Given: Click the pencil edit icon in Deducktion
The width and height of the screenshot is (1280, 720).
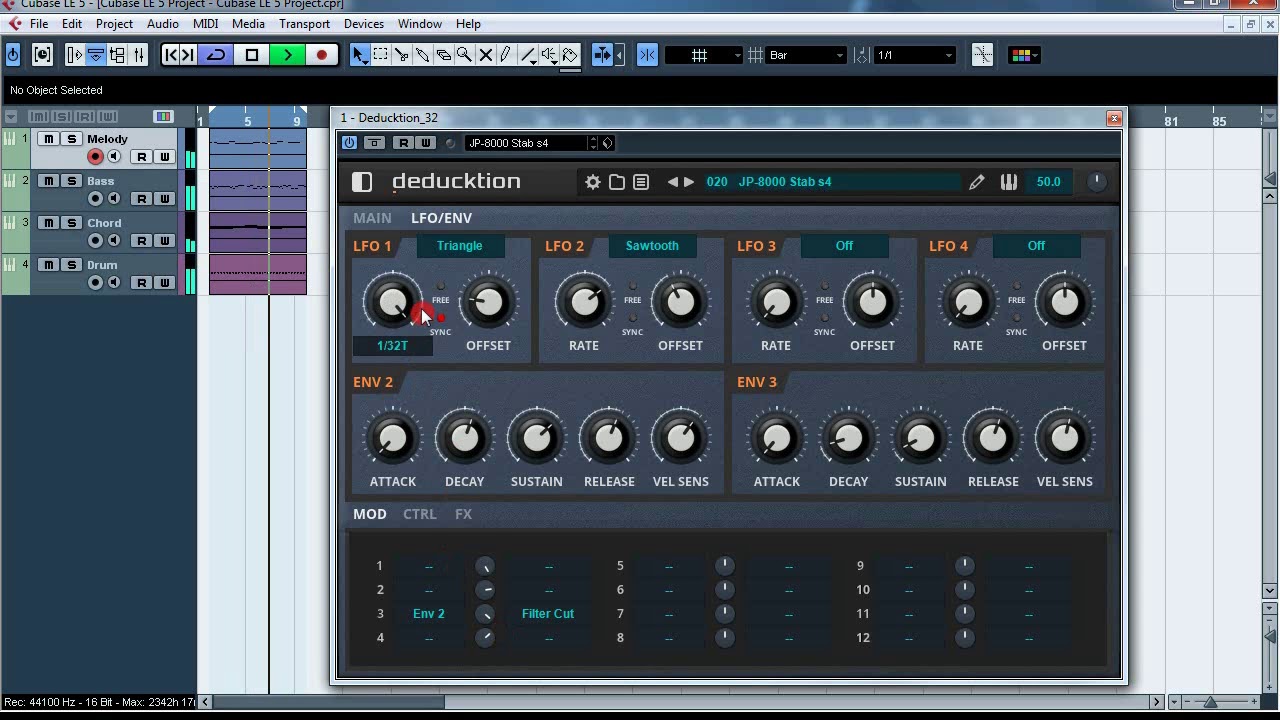Looking at the screenshot, I should tap(977, 182).
